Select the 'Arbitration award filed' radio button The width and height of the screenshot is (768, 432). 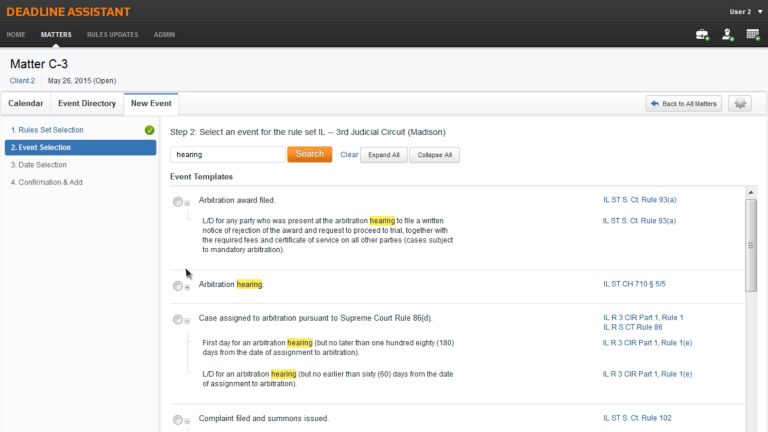pyautogui.click(x=177, y=201)
